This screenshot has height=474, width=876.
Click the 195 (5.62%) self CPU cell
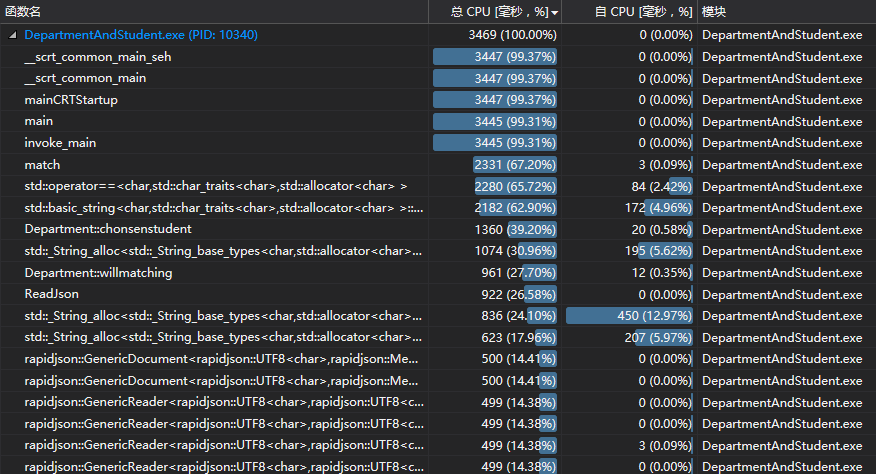click(x=630, y=251)
